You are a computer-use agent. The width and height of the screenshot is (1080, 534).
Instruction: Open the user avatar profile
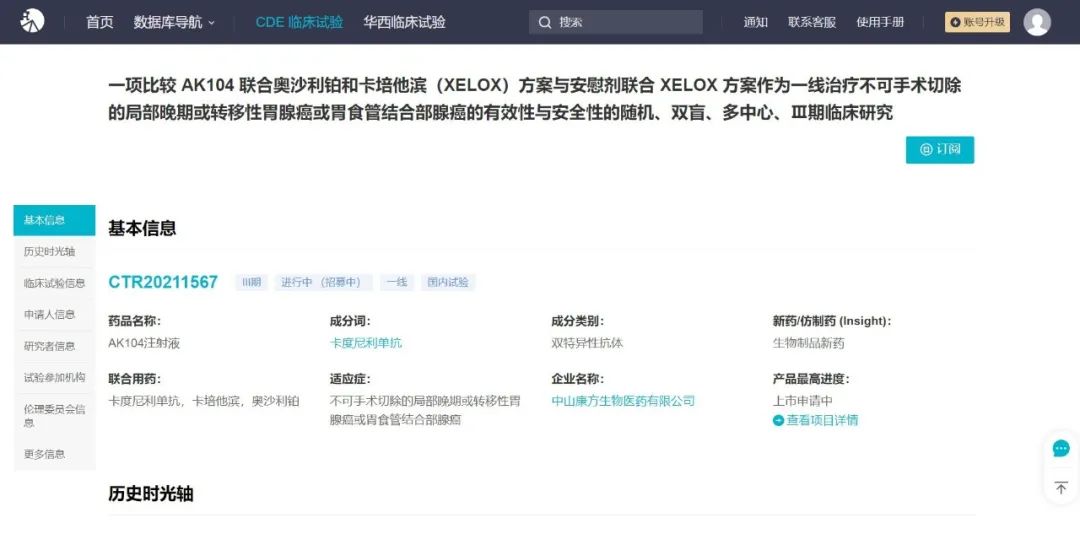coord(1037,22)
